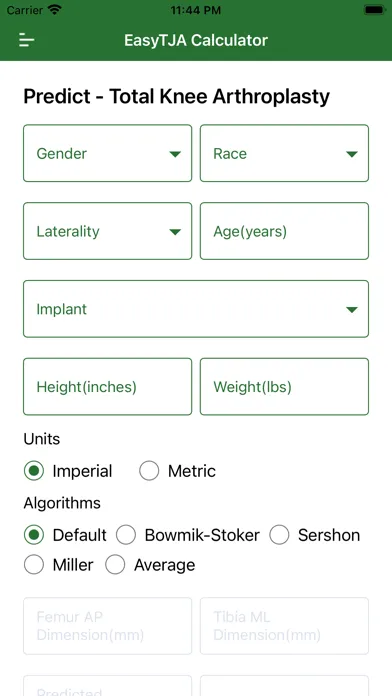The height and width of the screenshot is (696, 392).
Task: Open the hamburger menu icon
Action: click(x=27, y=40)
